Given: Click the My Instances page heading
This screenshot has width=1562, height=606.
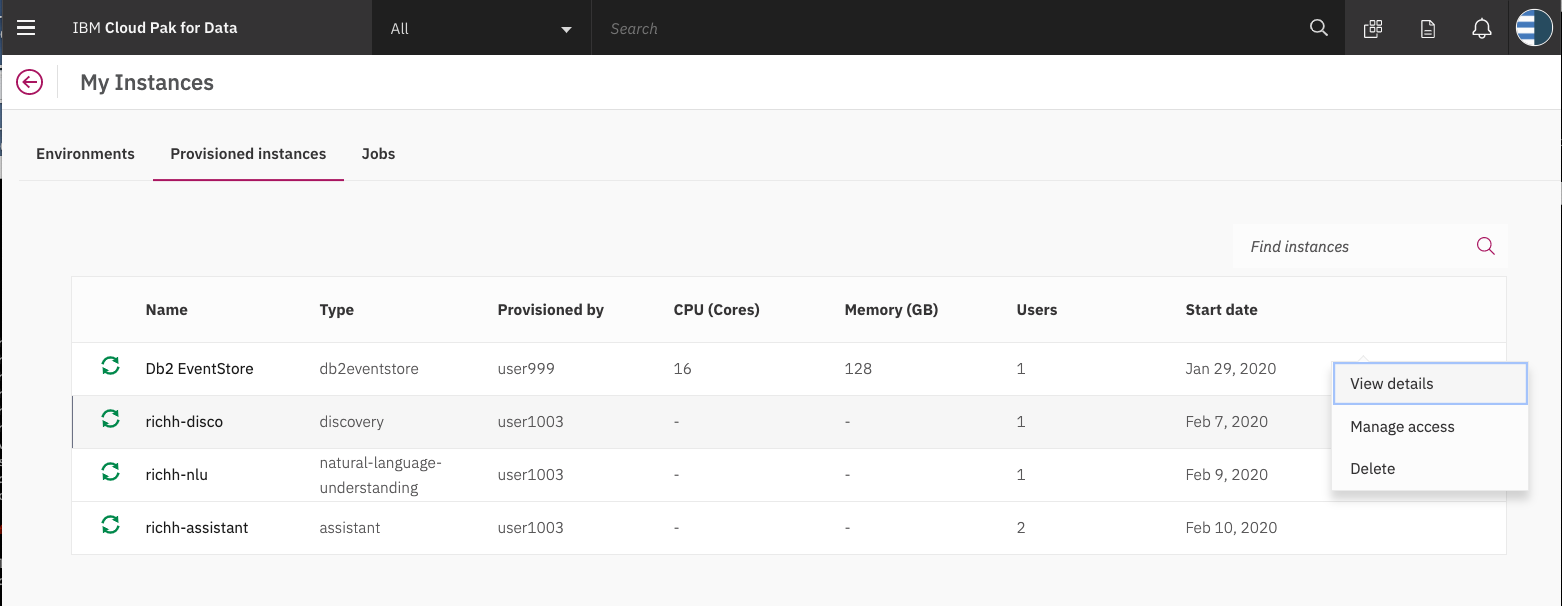Looking at the screenshot, I should tap(147, 83).
